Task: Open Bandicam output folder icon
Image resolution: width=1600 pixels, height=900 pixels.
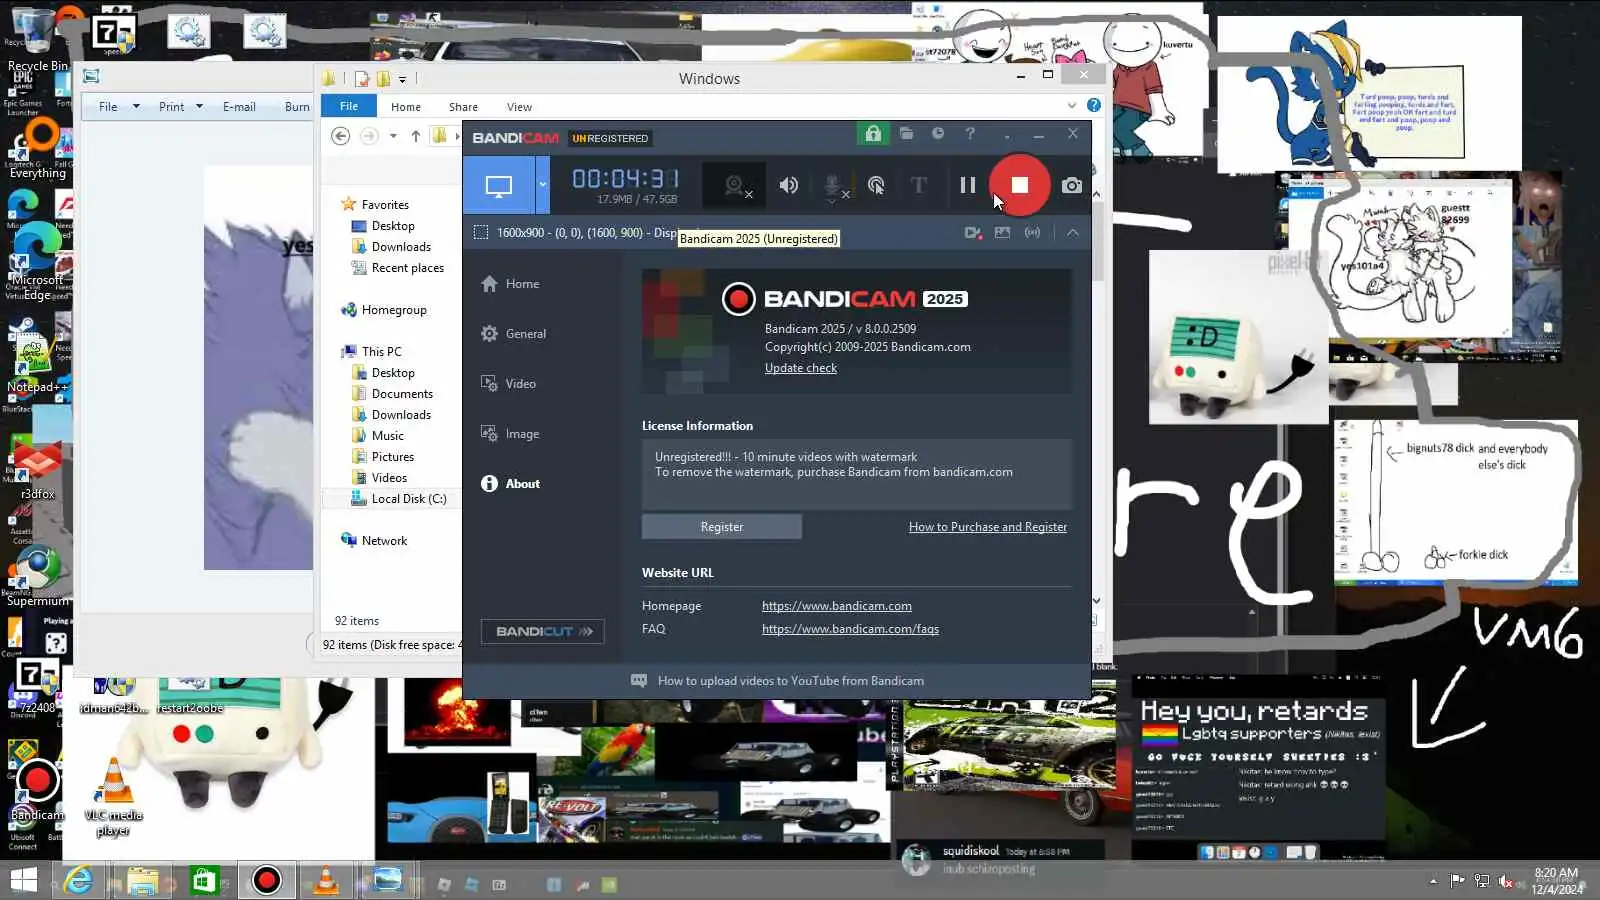Action: click(906, 133)
